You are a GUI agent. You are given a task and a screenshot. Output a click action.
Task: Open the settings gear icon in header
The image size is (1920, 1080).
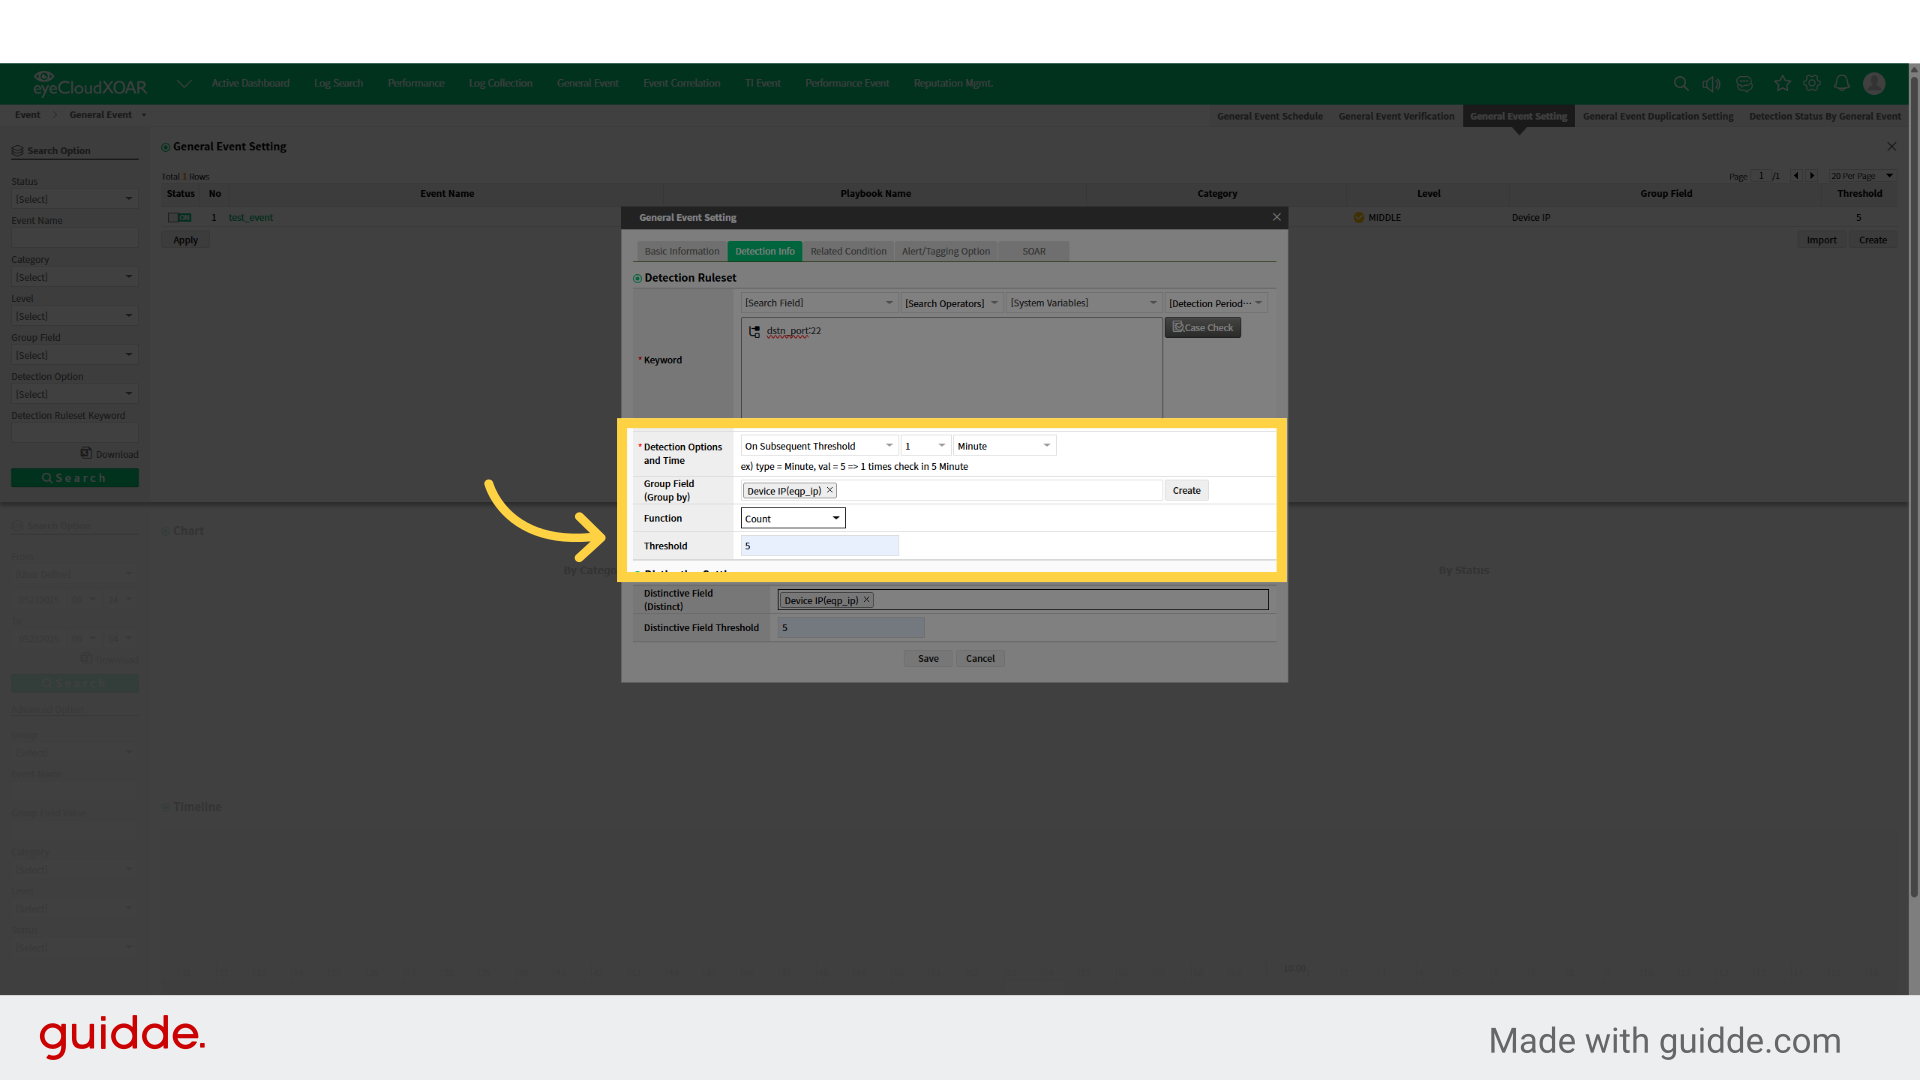tap(1812, 83)
